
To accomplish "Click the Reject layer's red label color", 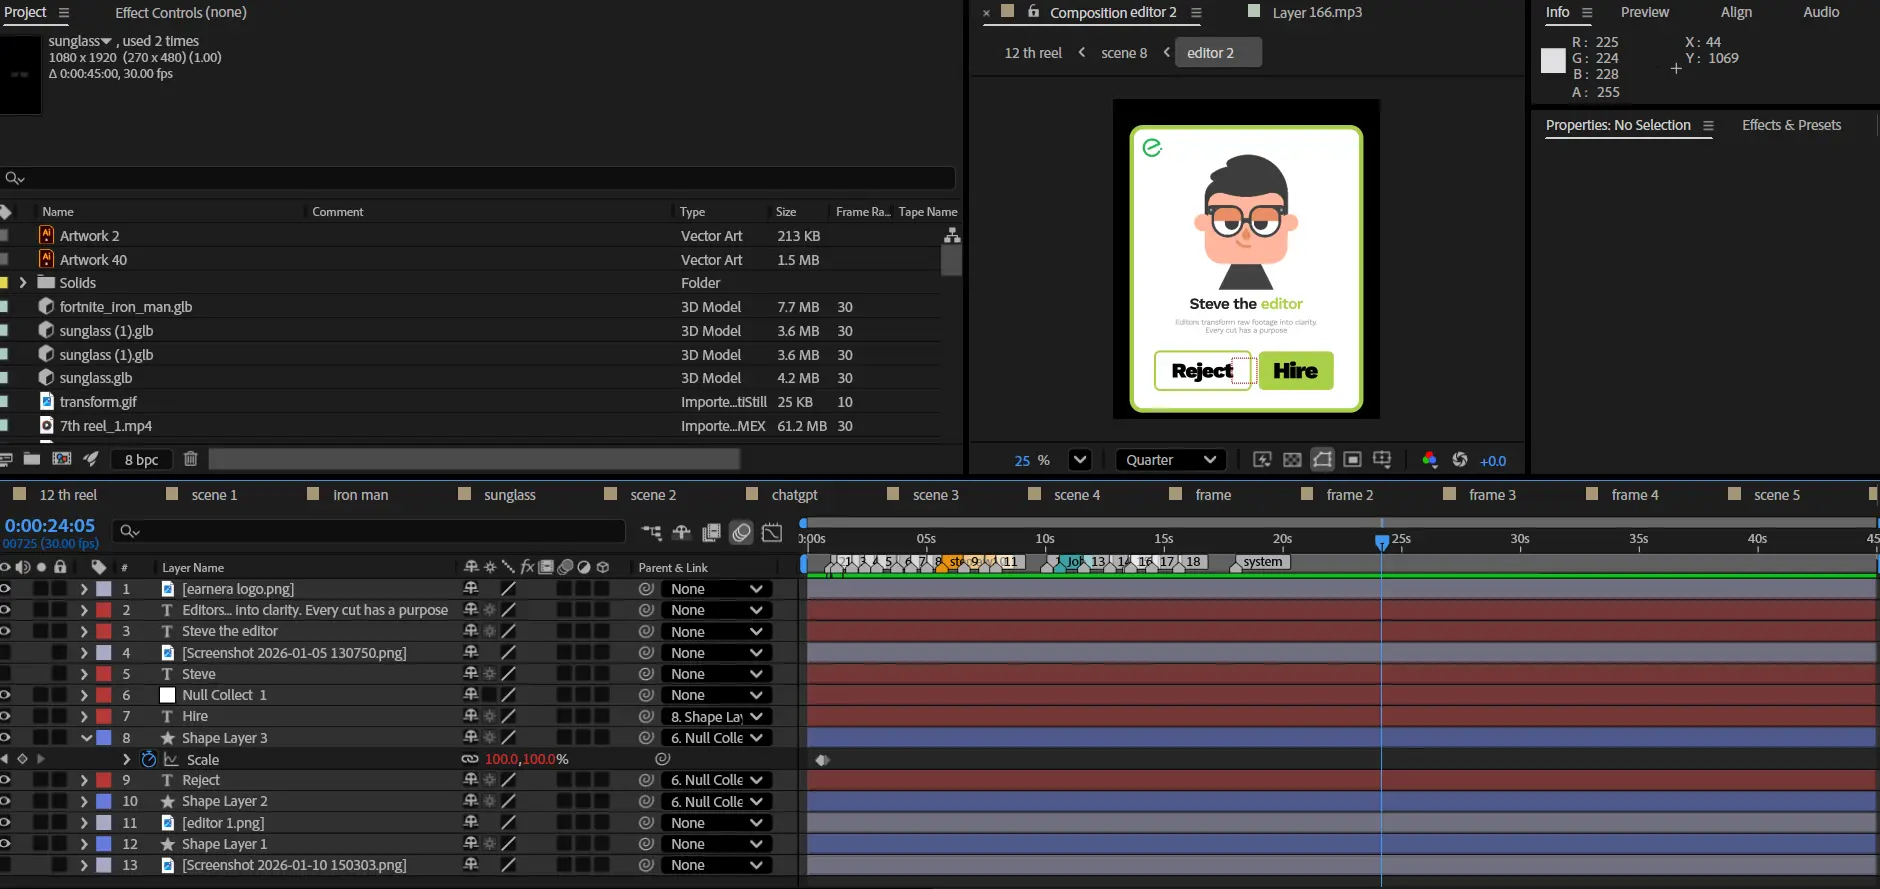I will coord(104,780).
